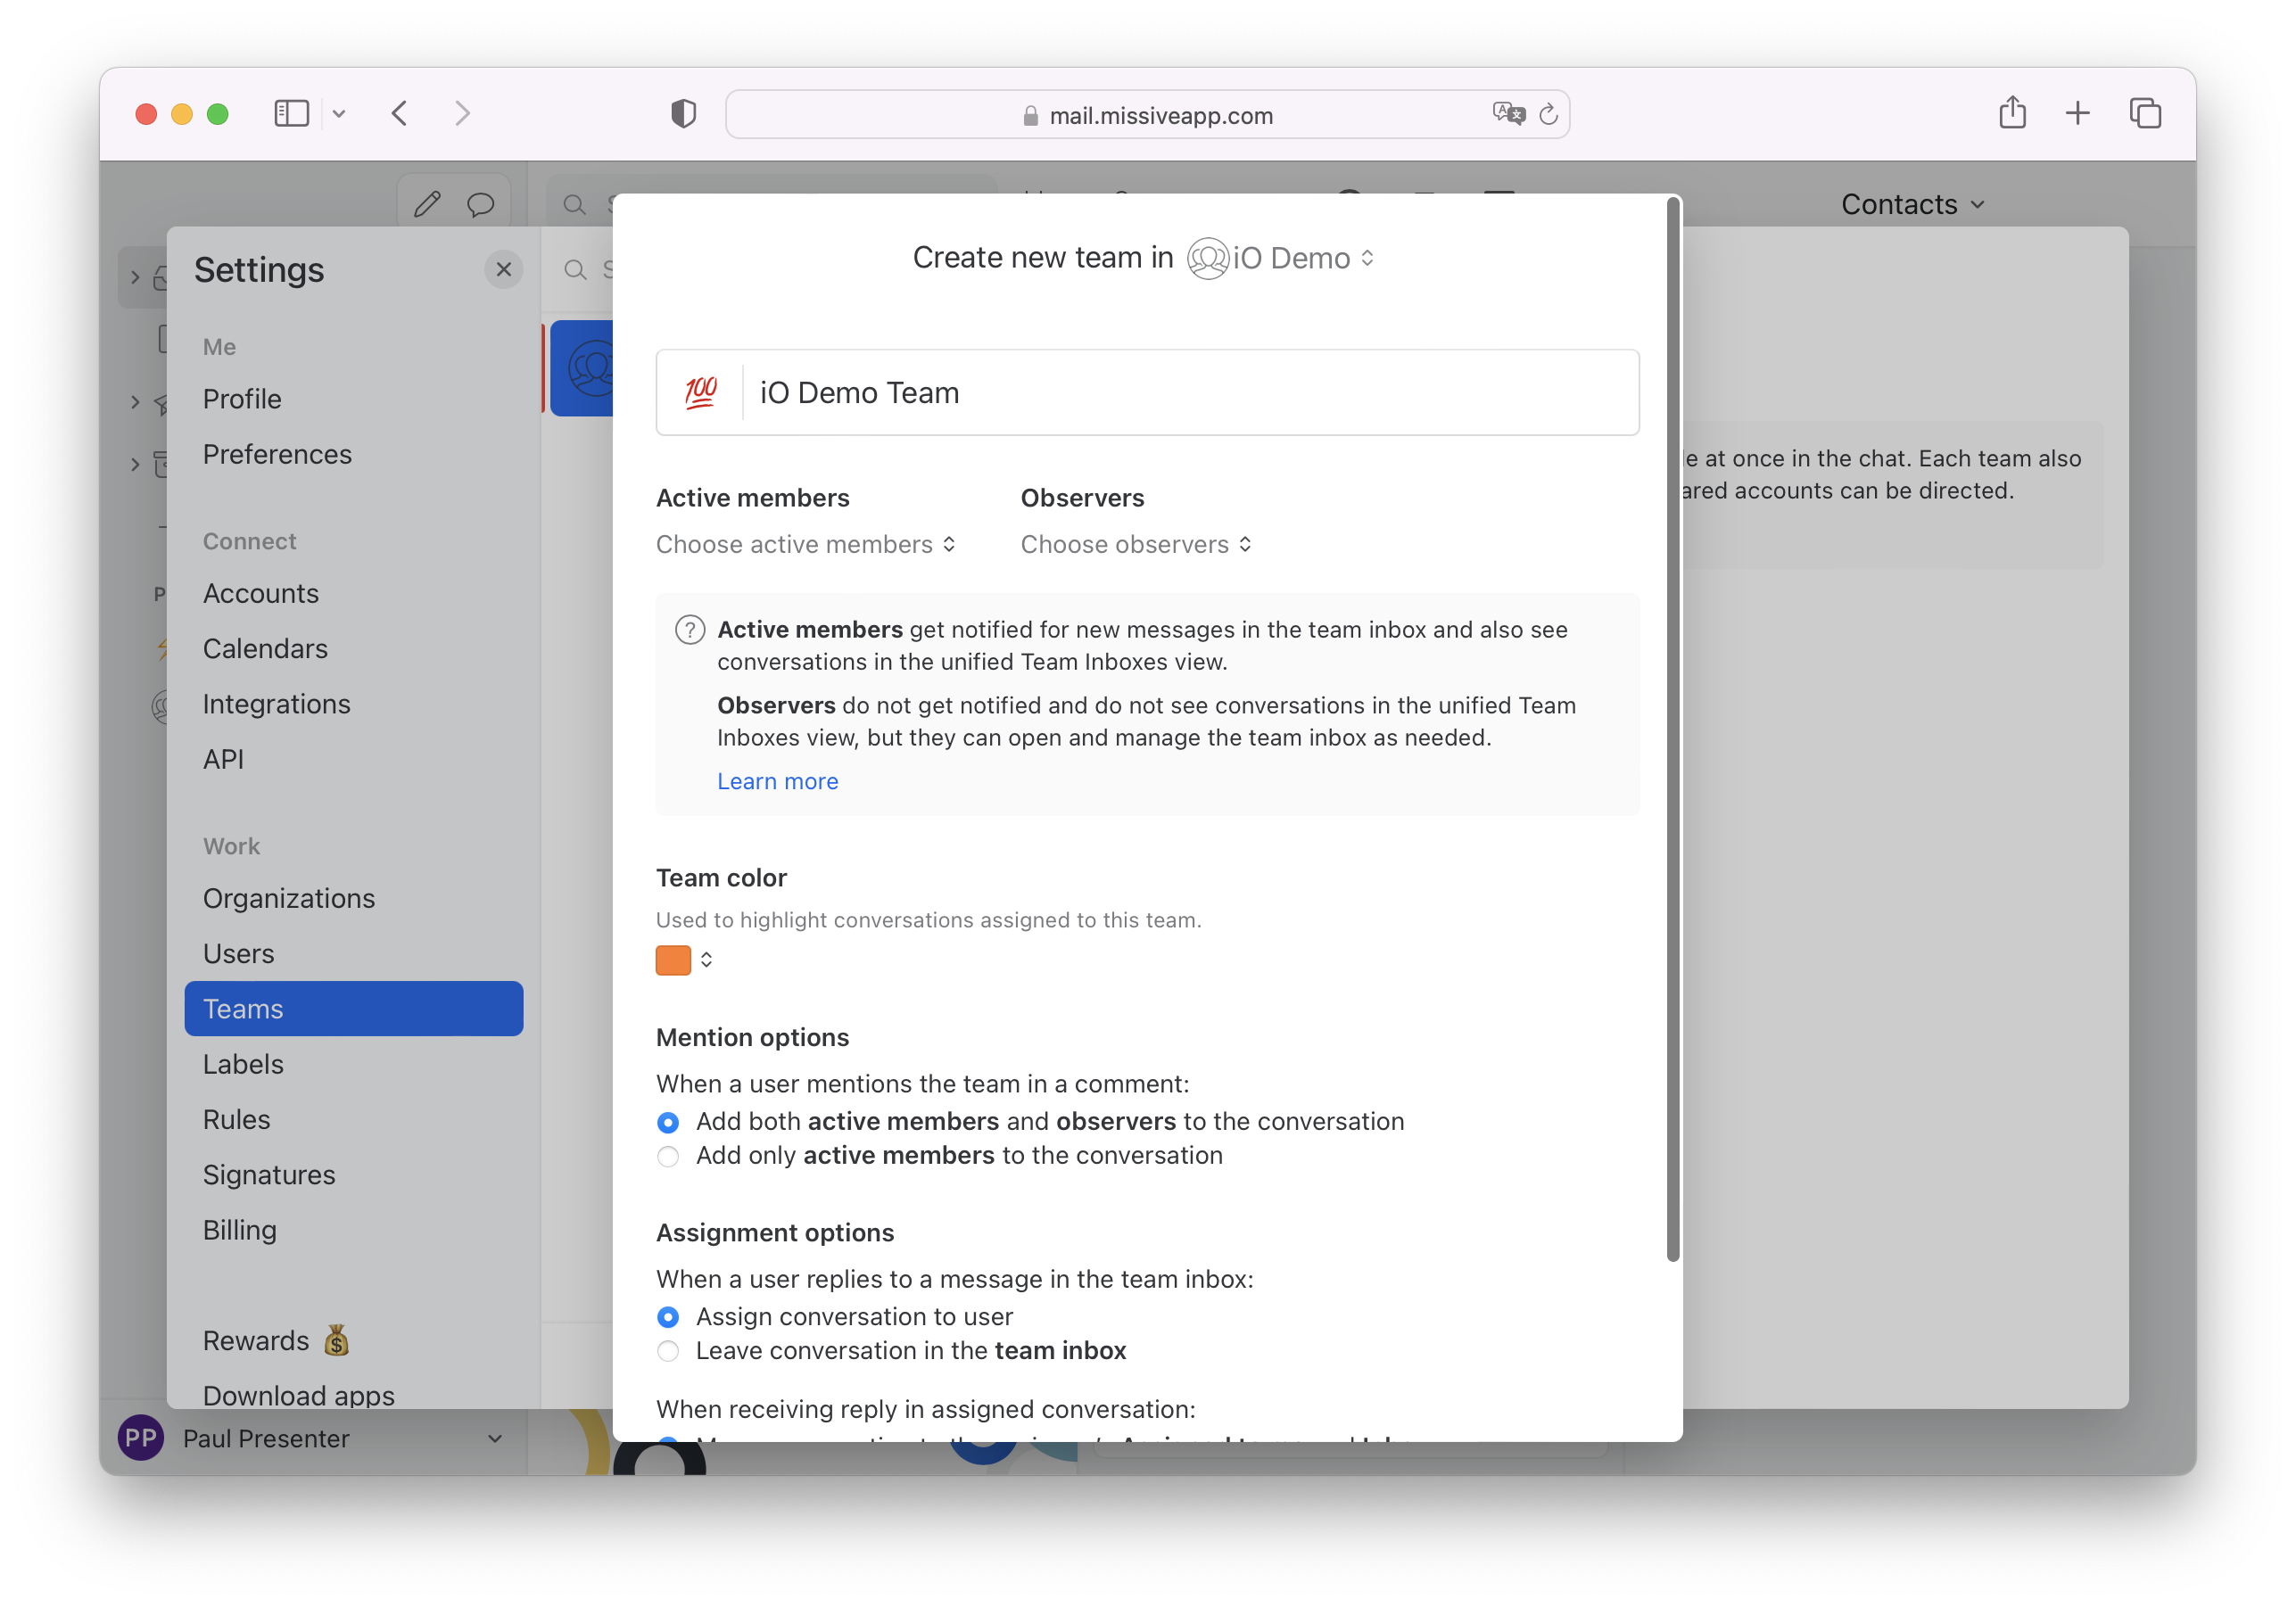The height and width of the screenshot is (1607, 2296).
Task: Click the Learn more link
Action: tap(777, 781)
